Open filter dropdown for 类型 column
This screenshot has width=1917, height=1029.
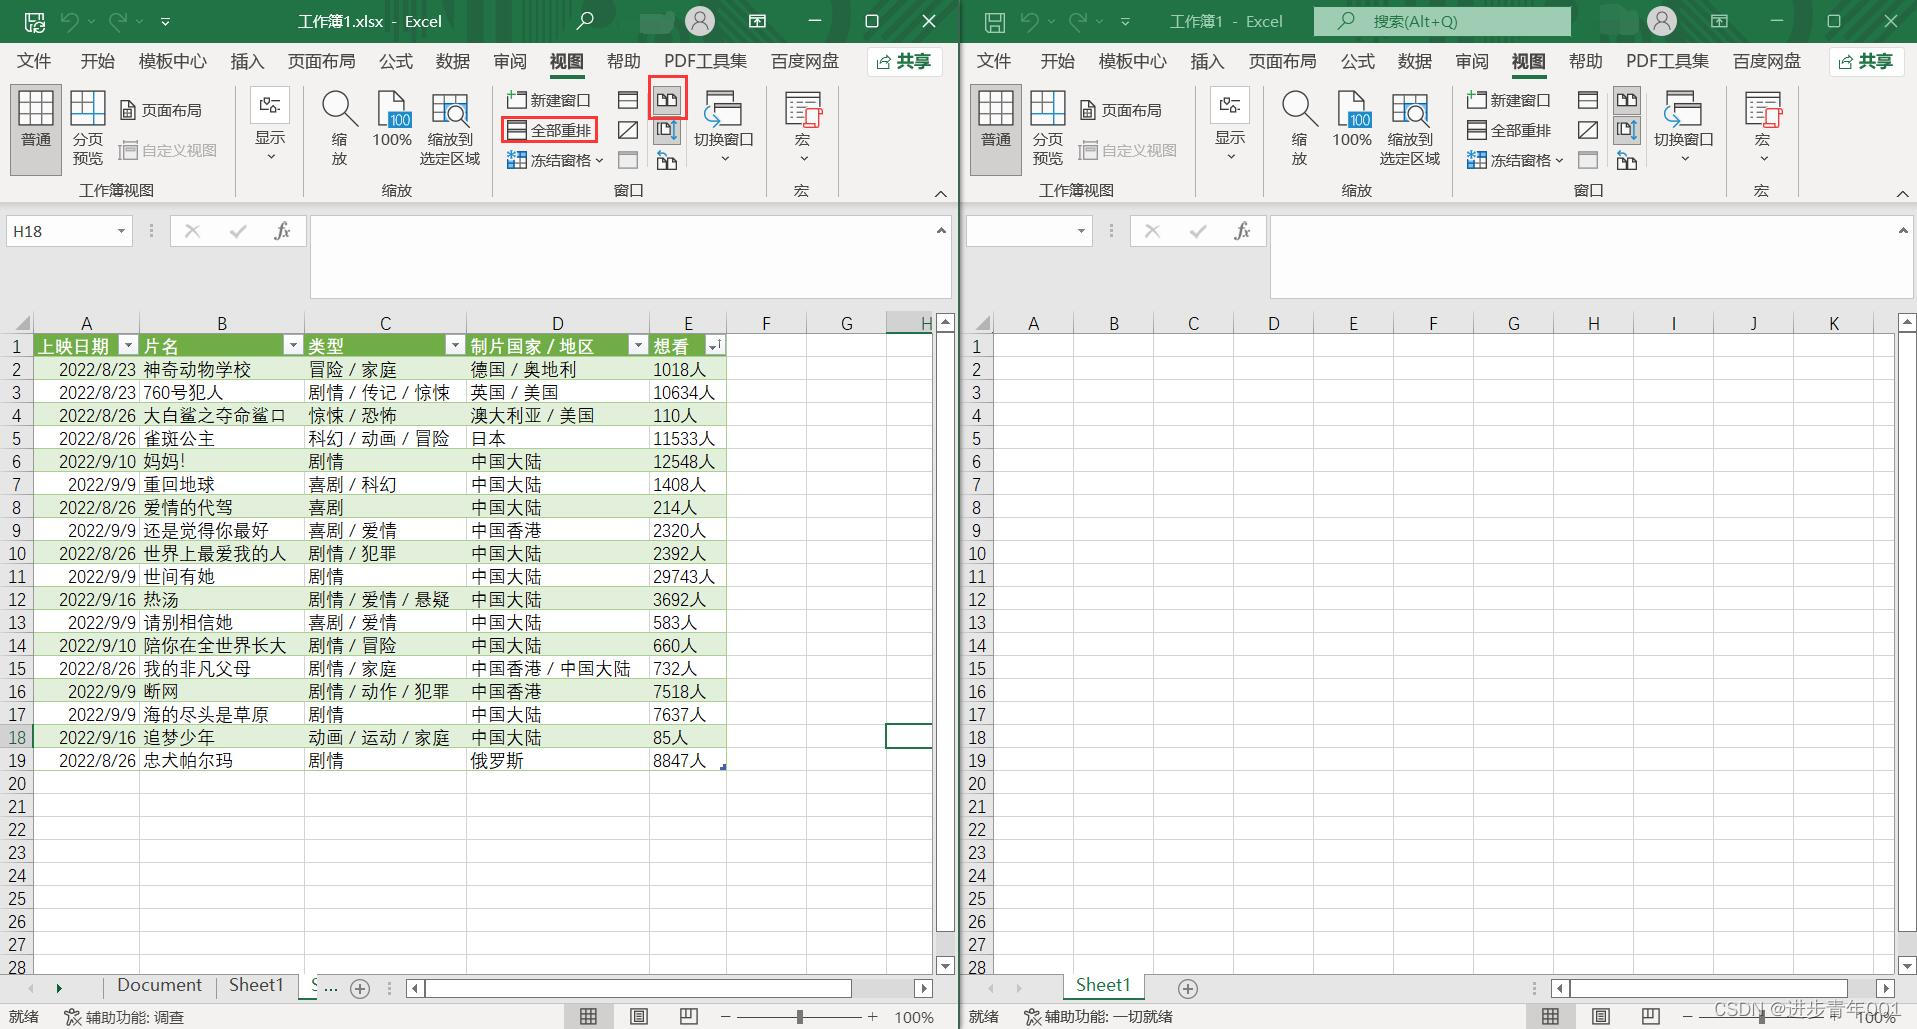(454, 345)
